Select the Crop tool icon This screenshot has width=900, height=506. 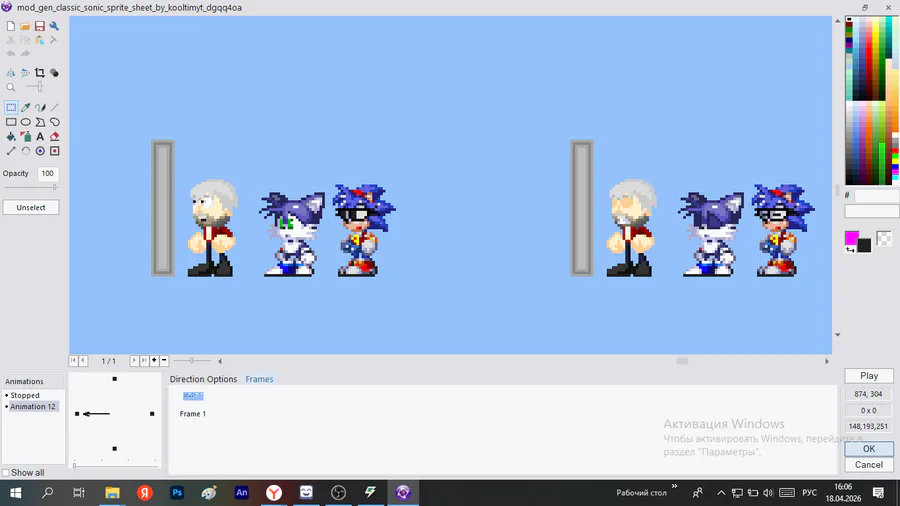coord(40,73)
